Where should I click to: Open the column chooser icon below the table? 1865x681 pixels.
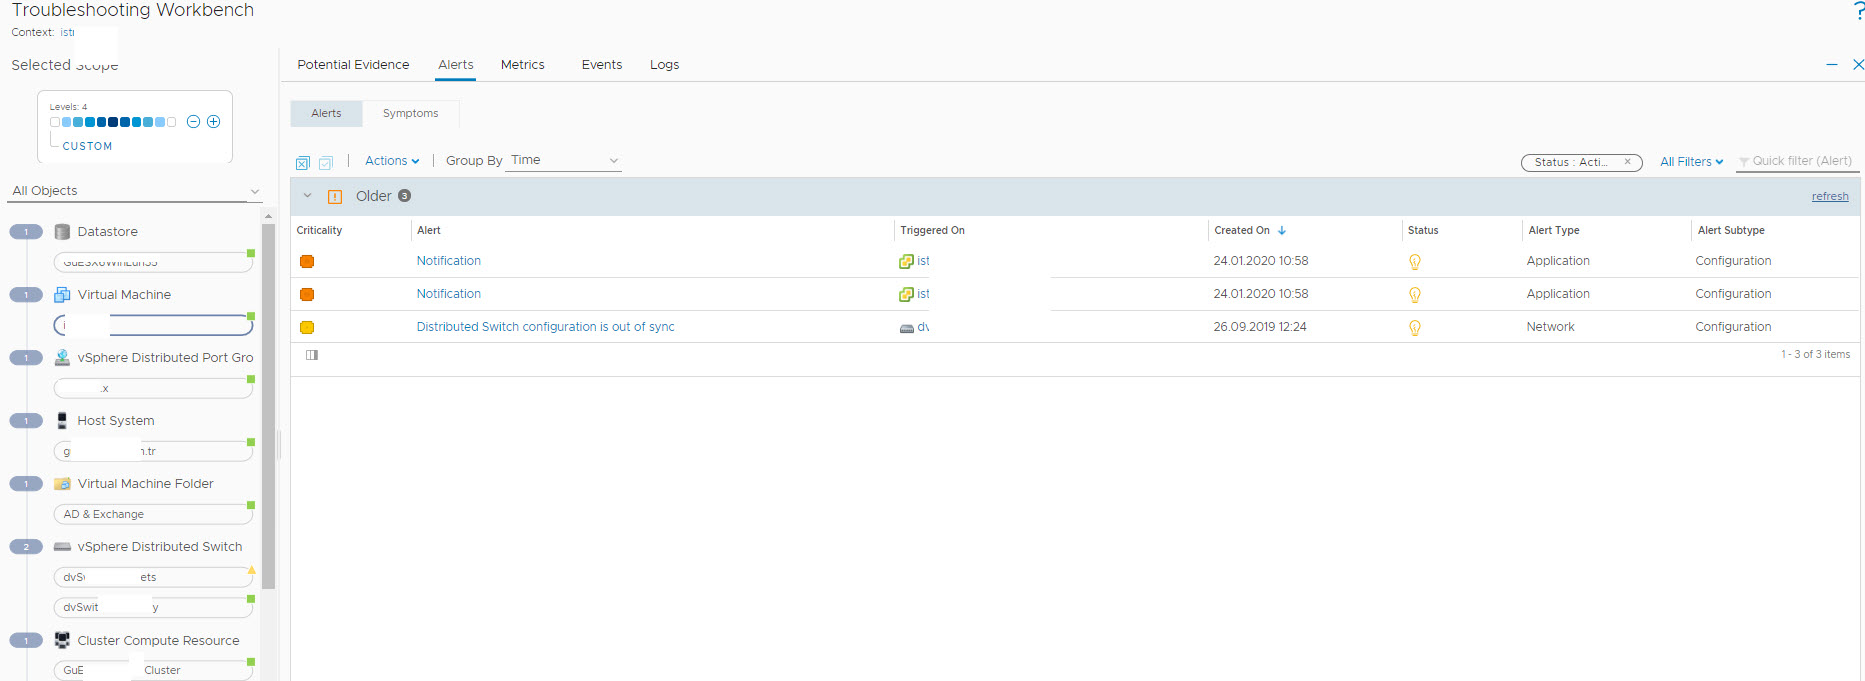tap(312, 355)
